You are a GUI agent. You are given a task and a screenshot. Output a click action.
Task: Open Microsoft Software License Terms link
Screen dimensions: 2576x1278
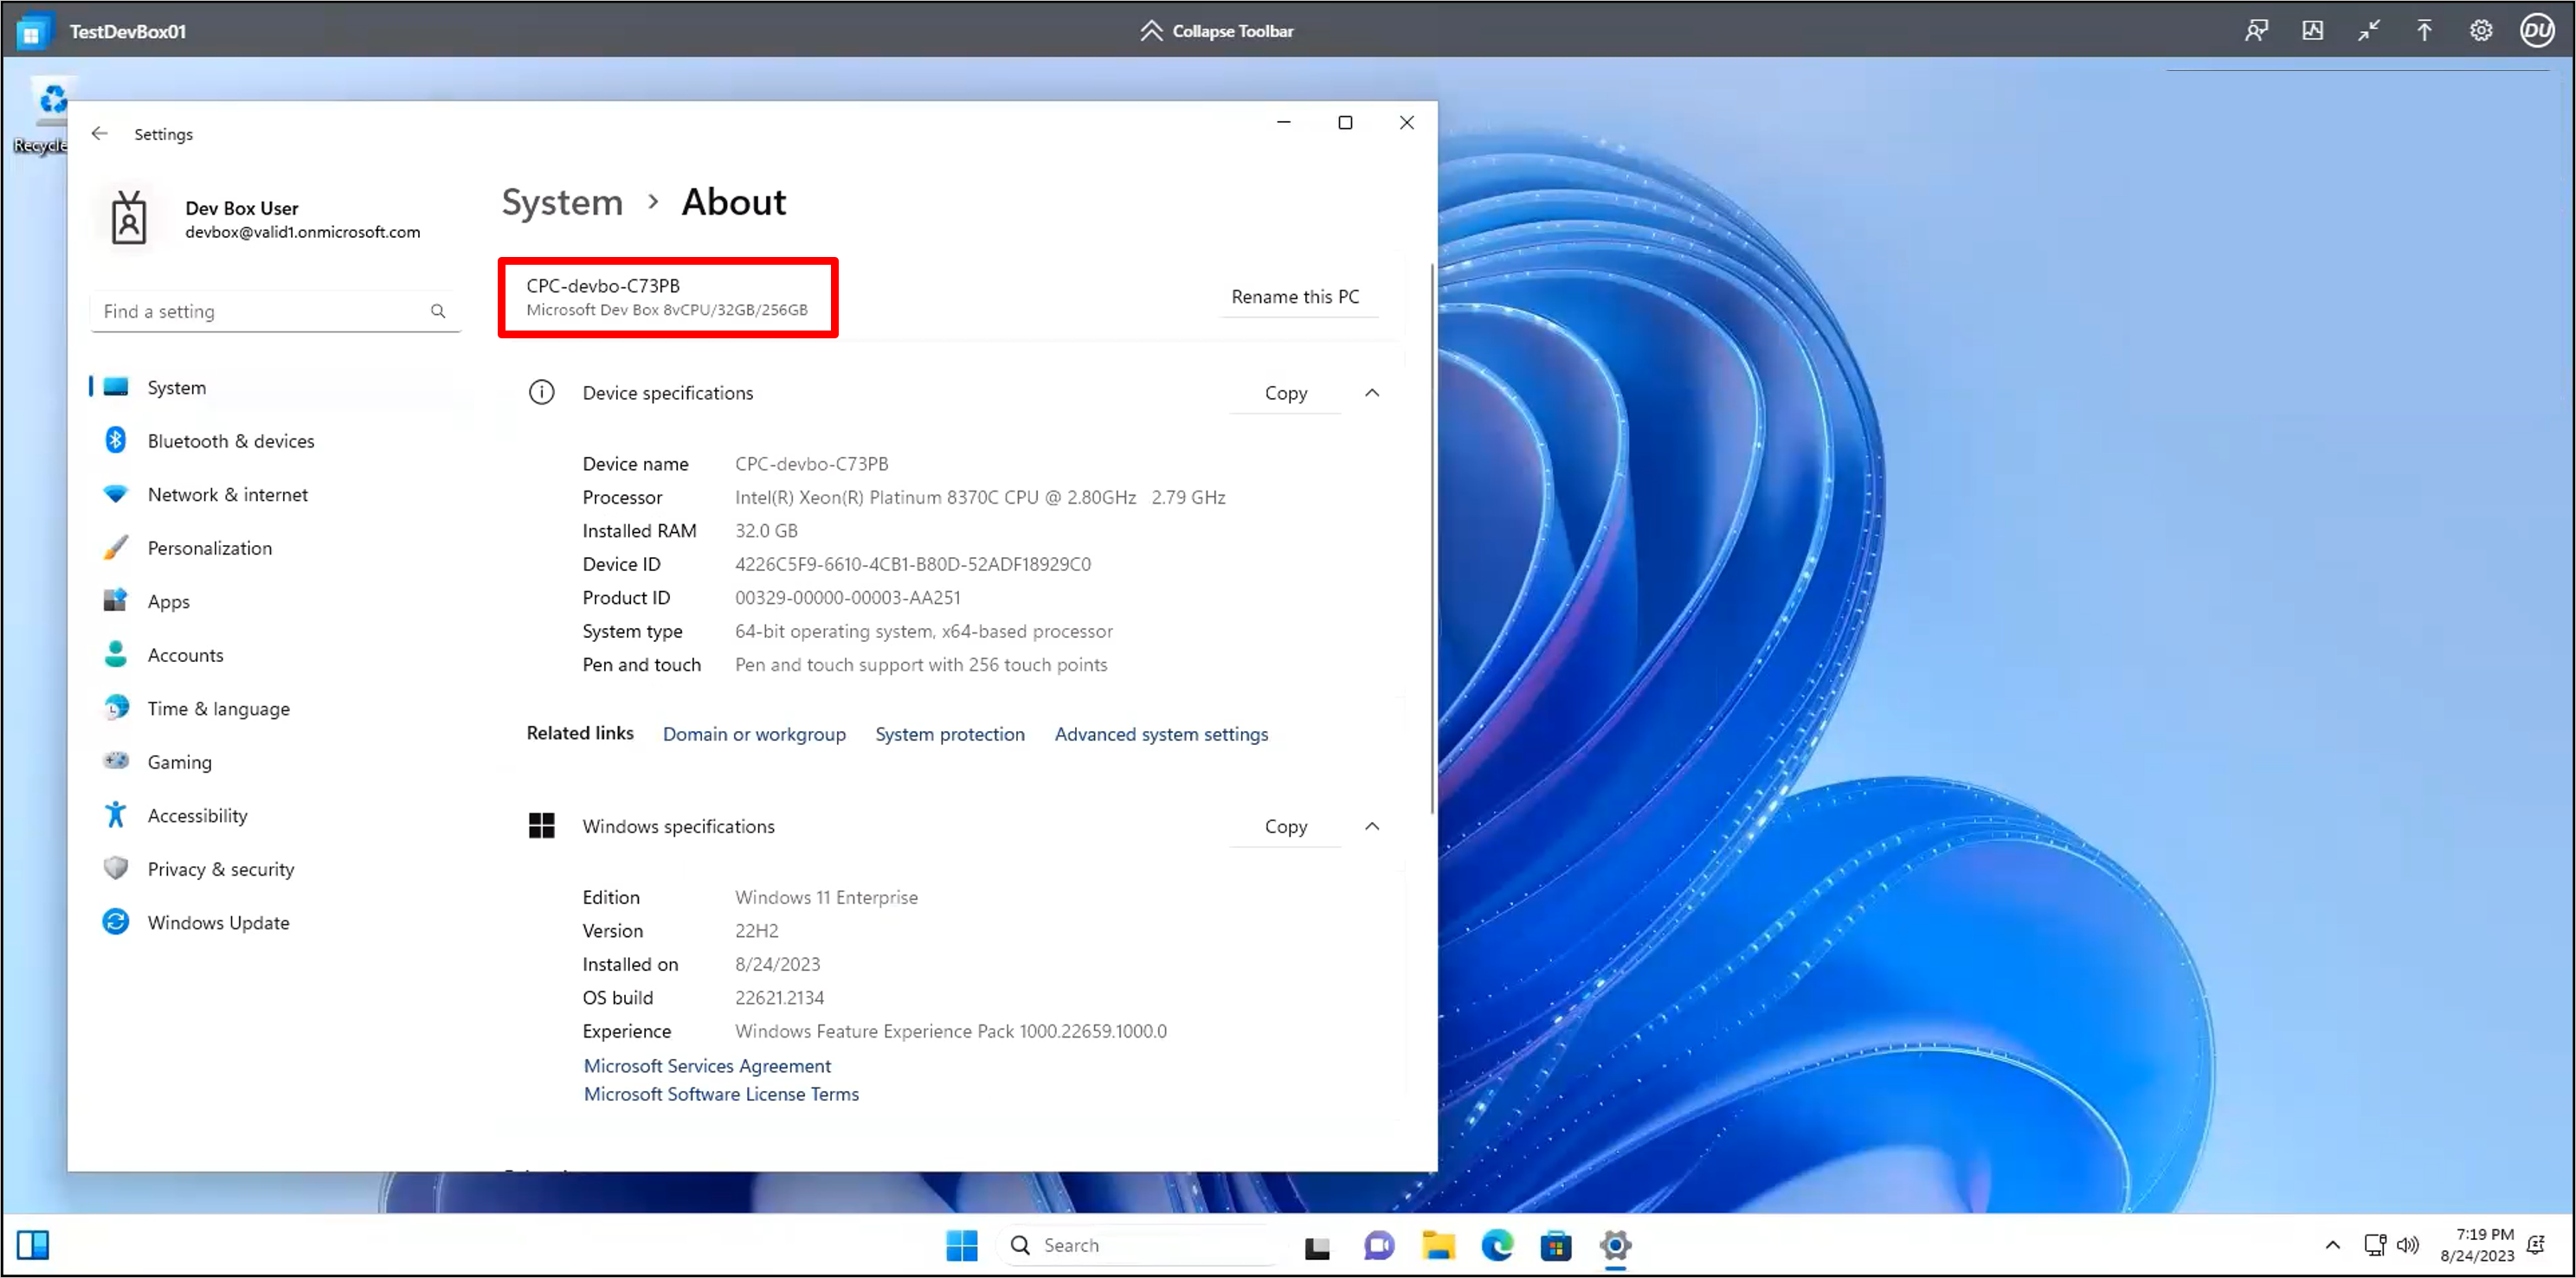[x=721, y=1094]
